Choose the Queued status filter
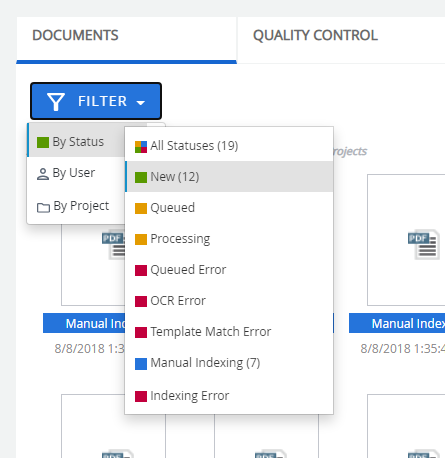Viewport: 445px width, 458px height. 229,208
